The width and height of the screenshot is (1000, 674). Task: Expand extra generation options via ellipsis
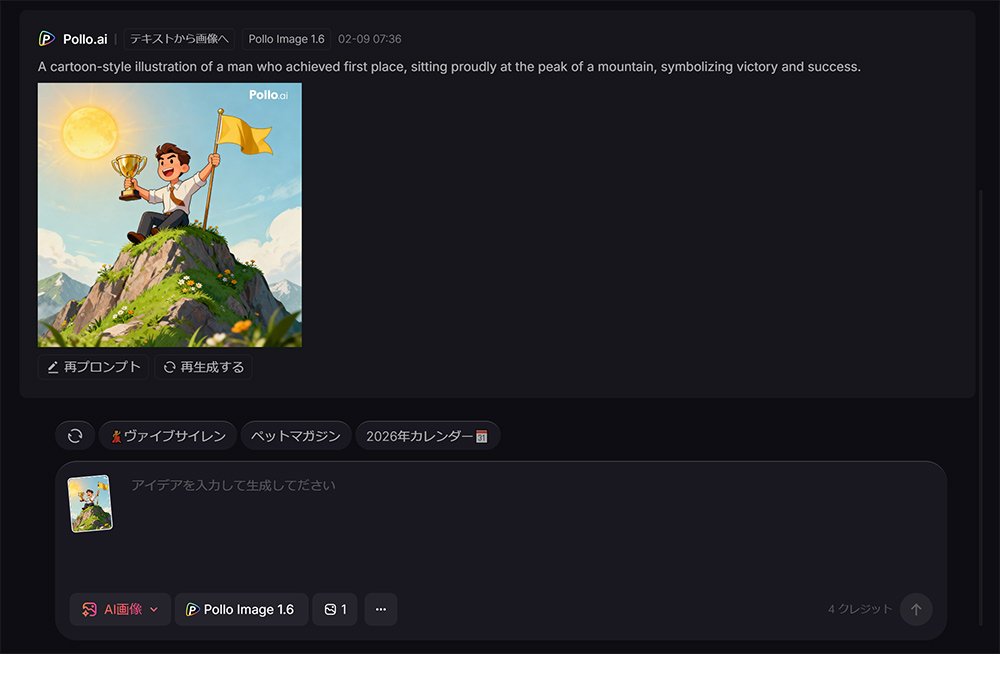pos(380,609)
